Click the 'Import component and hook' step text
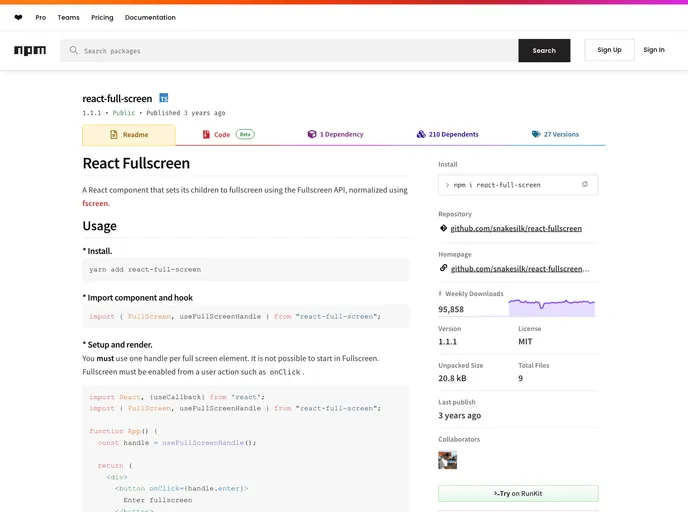The image size is (688, 512). tap(140, 297)
